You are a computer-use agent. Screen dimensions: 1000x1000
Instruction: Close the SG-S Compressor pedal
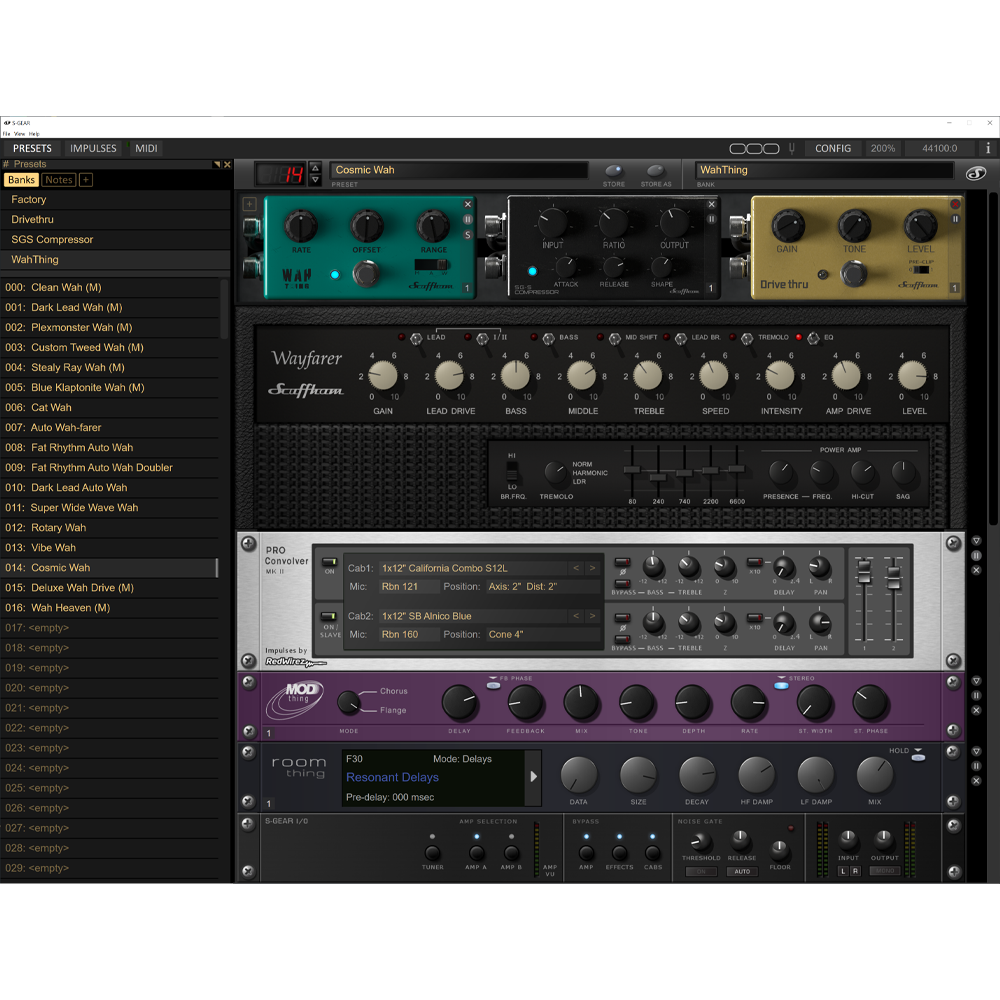point(712,204)
